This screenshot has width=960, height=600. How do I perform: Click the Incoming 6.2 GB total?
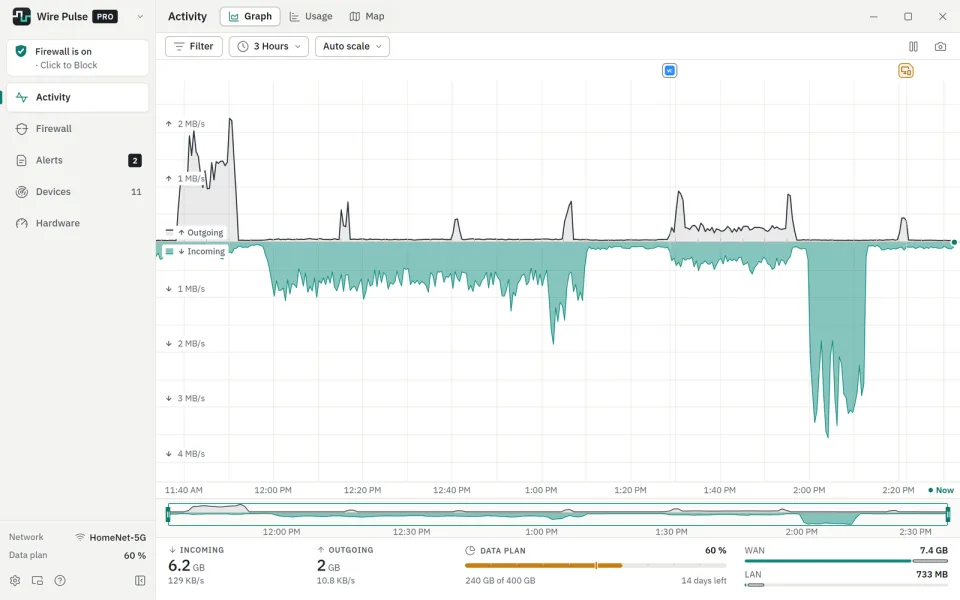(x=186, y=566)
